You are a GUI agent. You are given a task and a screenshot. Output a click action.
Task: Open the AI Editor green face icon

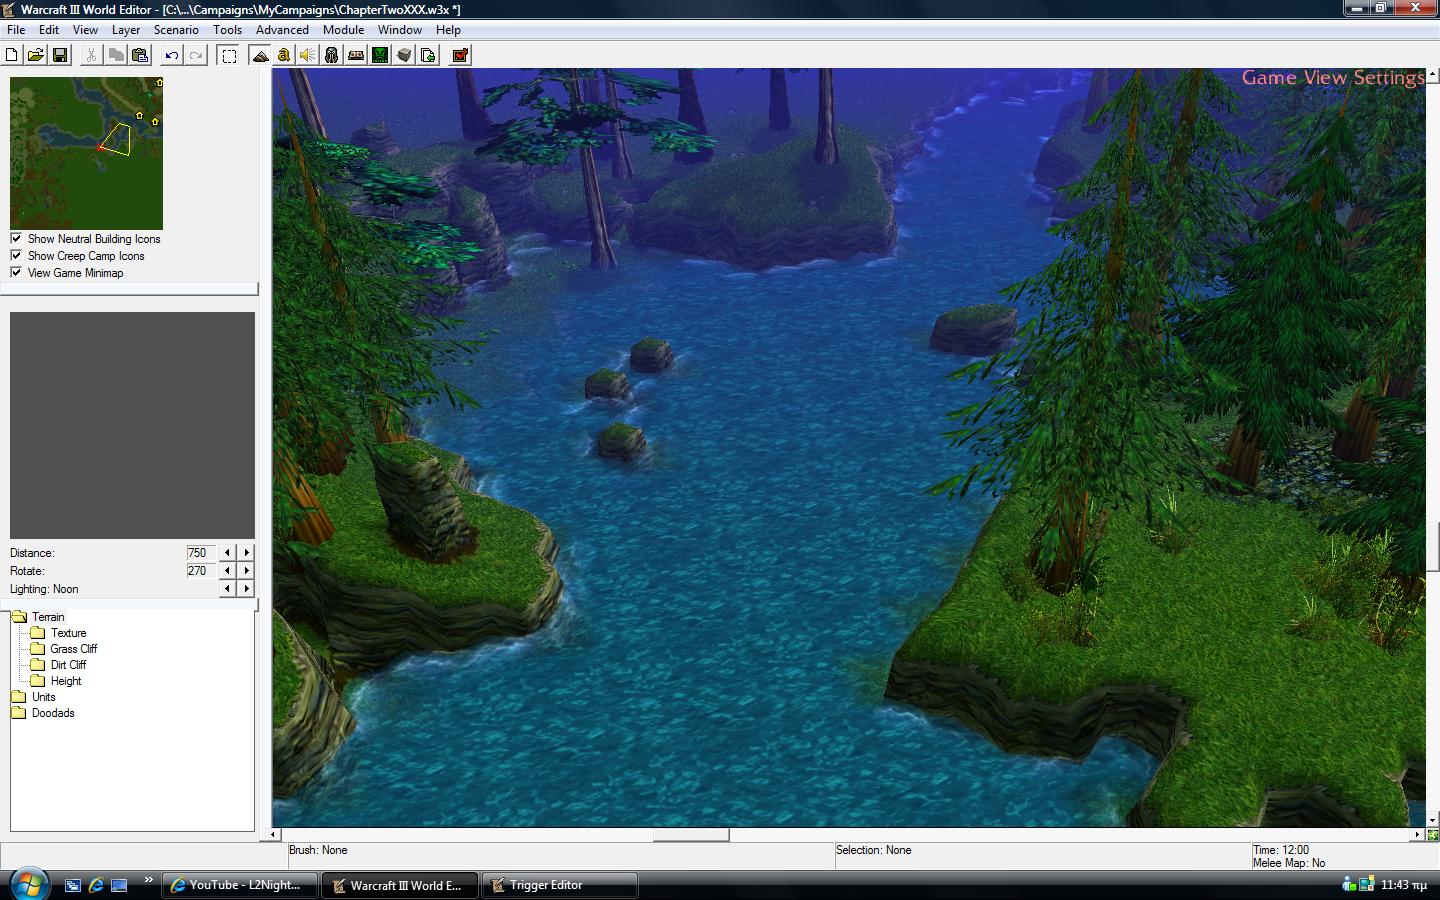click(x=380, y=55)
